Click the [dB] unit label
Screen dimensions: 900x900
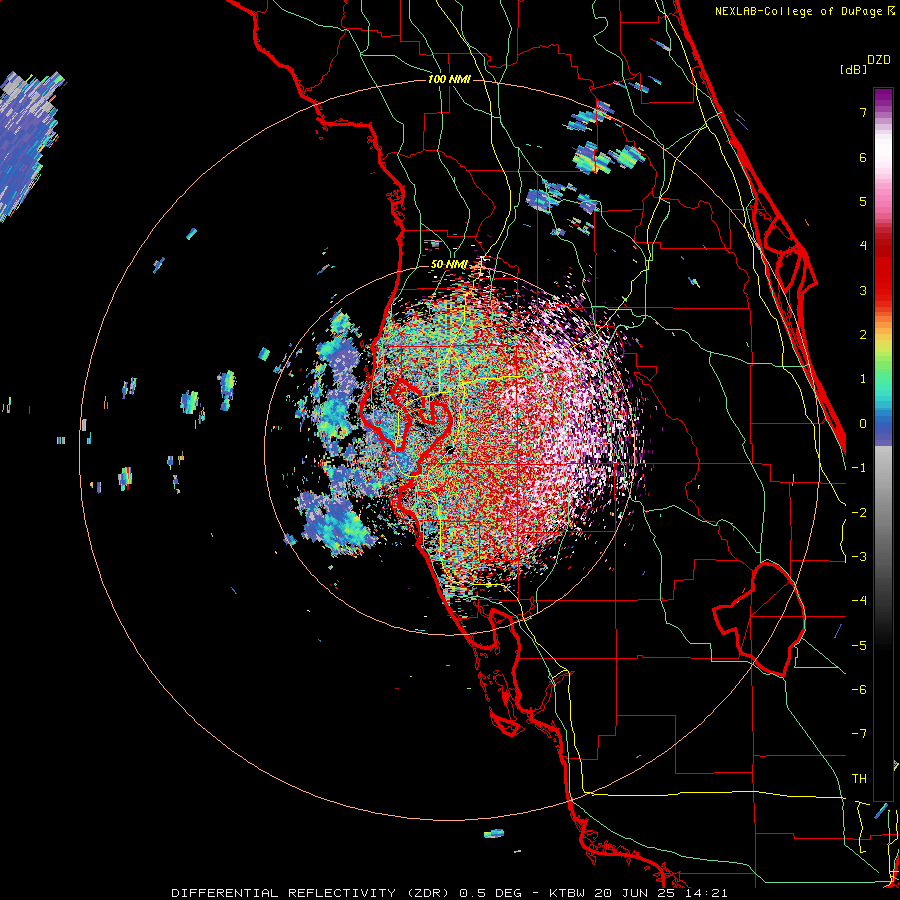click(x=854, y=69)
